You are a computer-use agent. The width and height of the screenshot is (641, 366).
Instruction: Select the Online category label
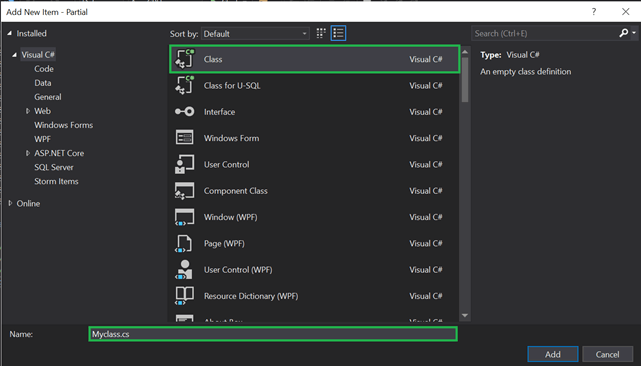coord(28,203)
